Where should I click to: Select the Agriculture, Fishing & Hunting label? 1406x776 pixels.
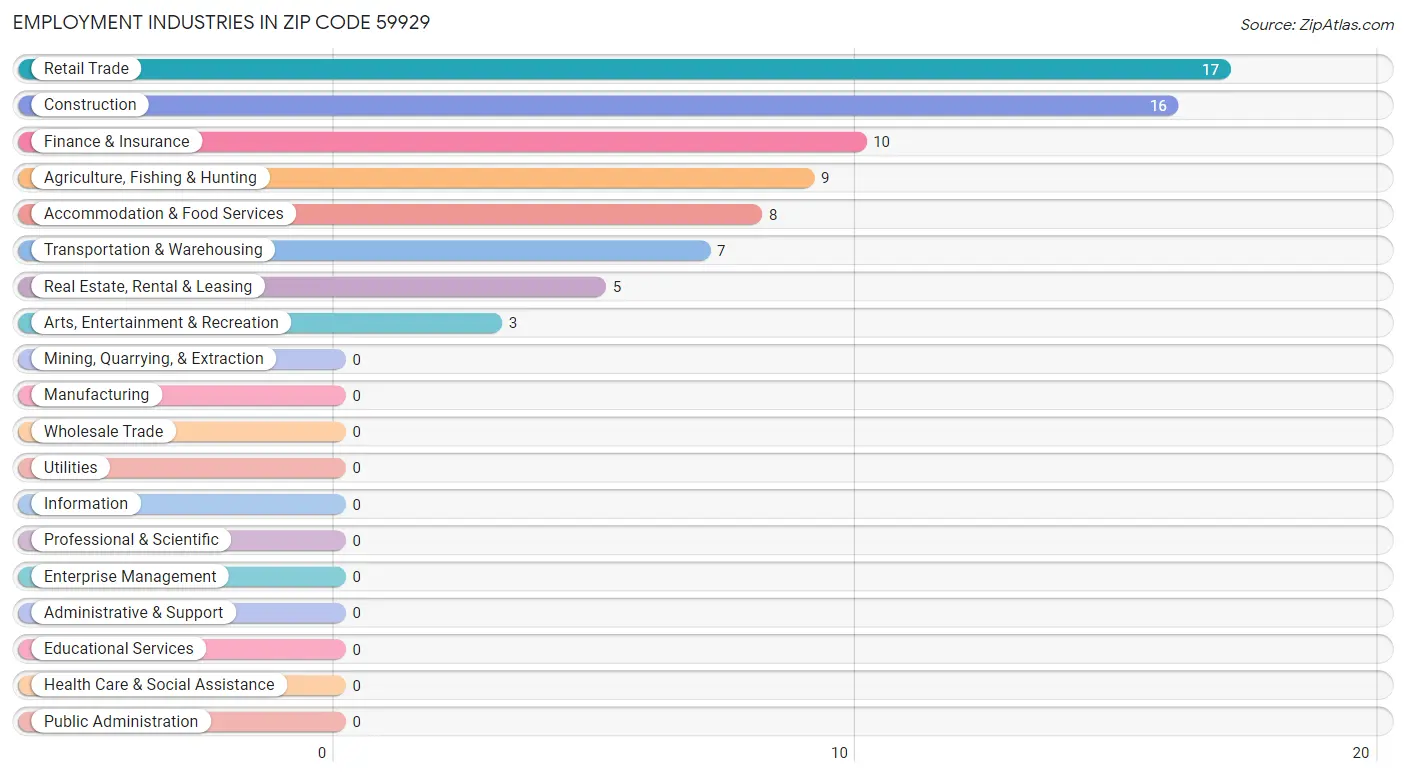tap(150, 178)
